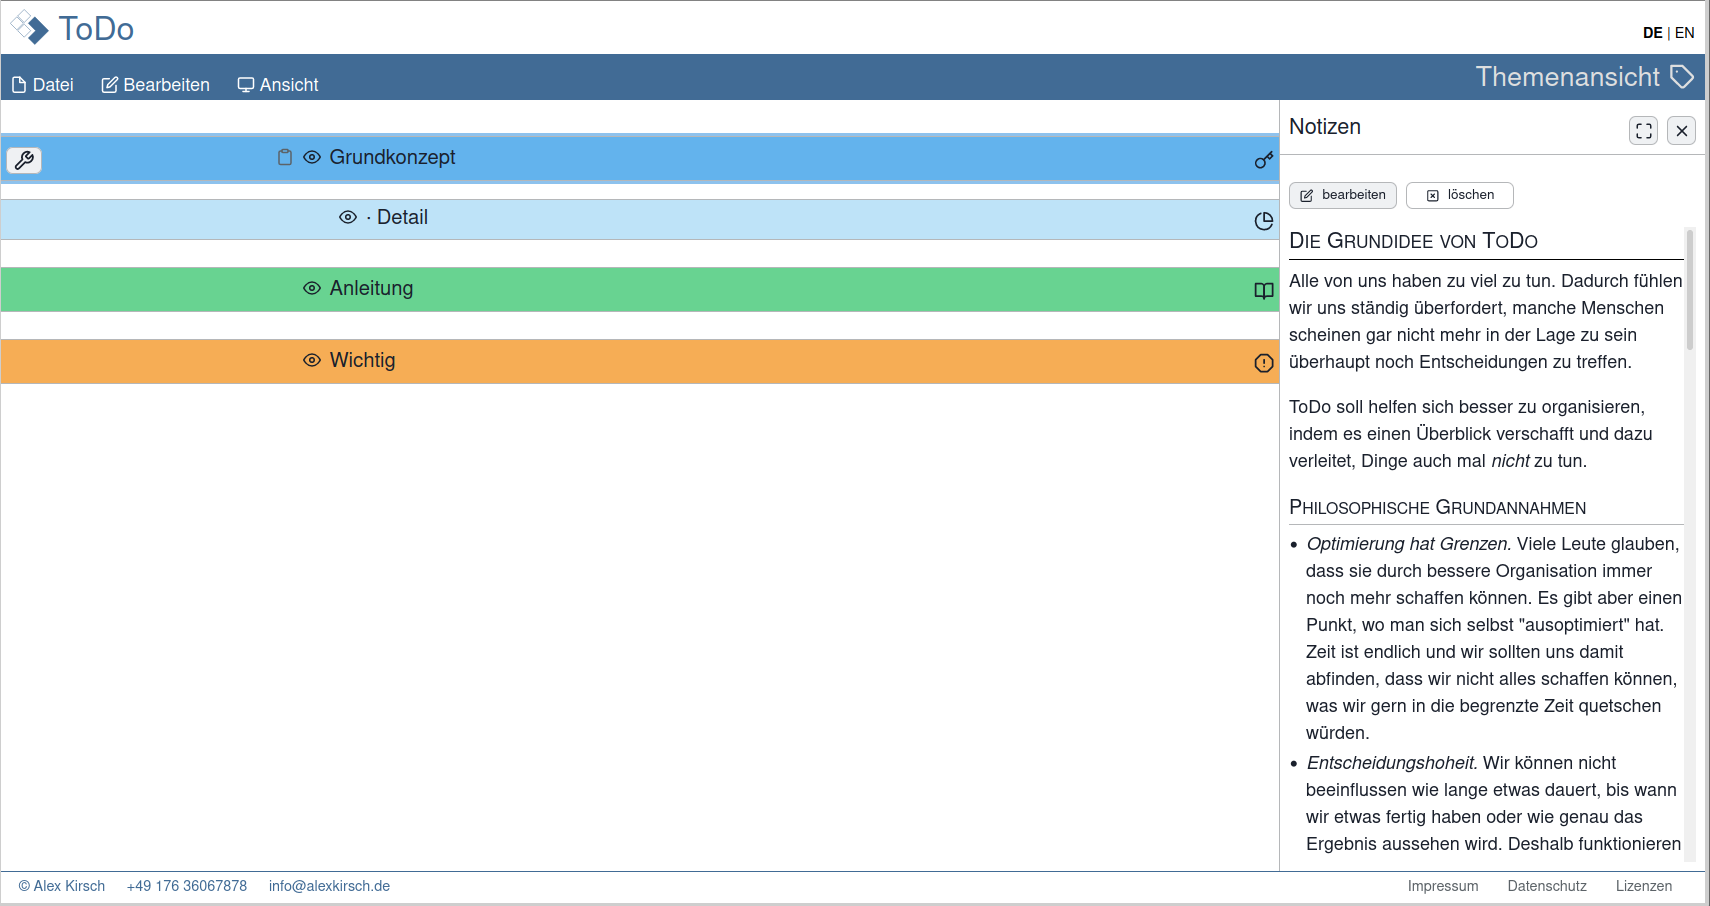Open the Impressum page
The width and height of the screenshot is (1710, 906).
tap(1443, 886)
